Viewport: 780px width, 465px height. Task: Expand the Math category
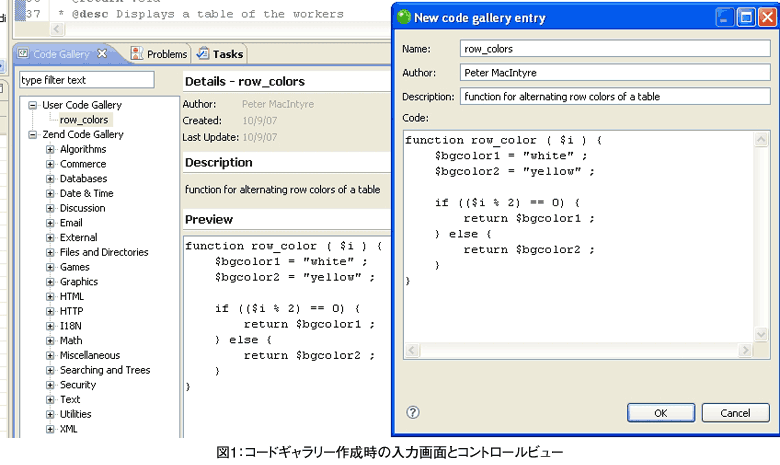click(50, 341)
